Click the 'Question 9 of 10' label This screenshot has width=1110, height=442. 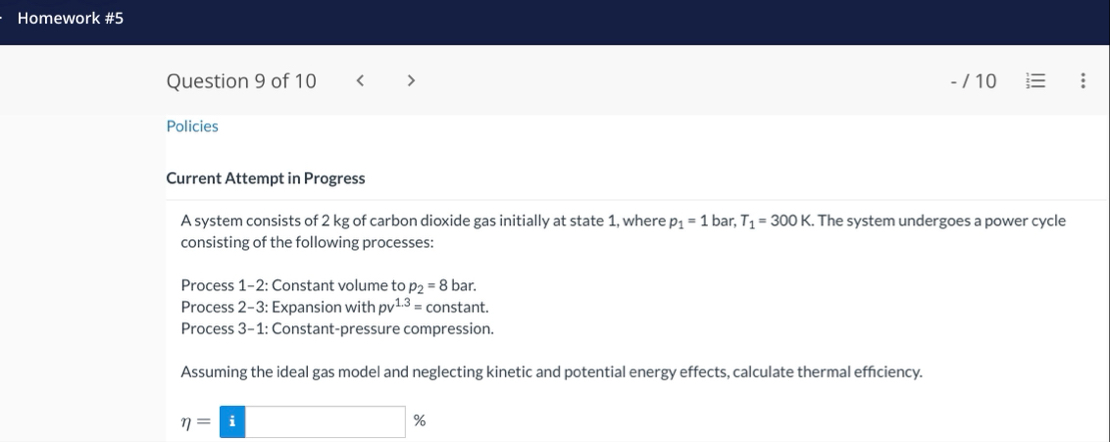tap(241, 81)
